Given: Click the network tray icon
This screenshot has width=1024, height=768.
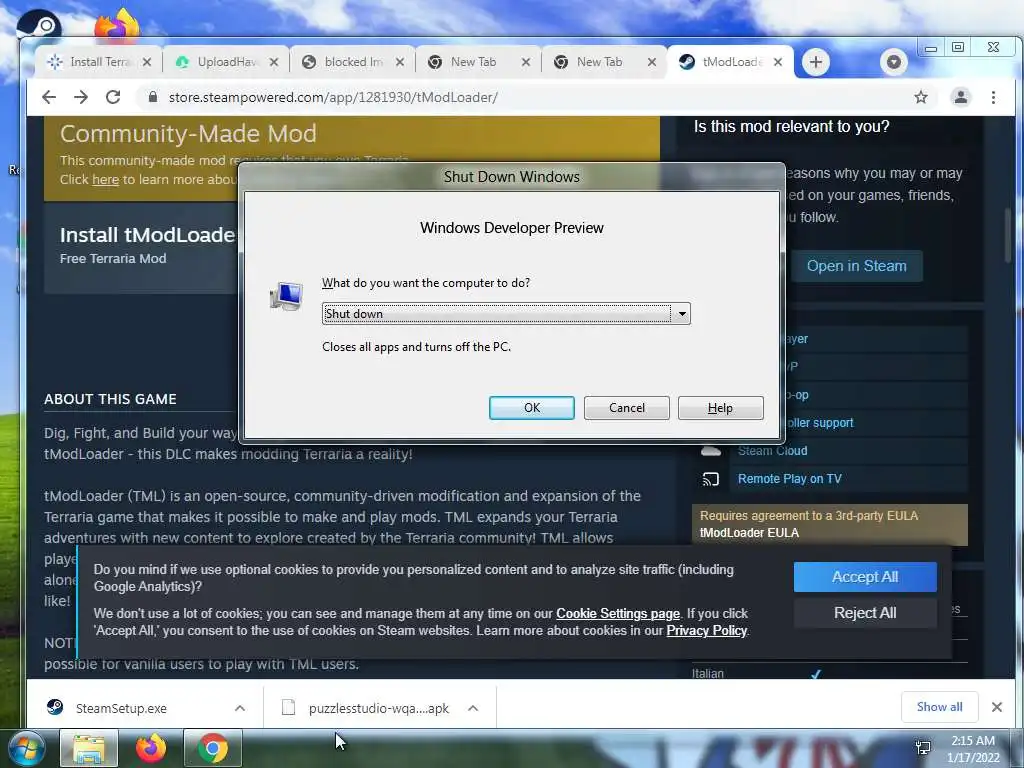Looking at the screenshot, I should (923, 748).
